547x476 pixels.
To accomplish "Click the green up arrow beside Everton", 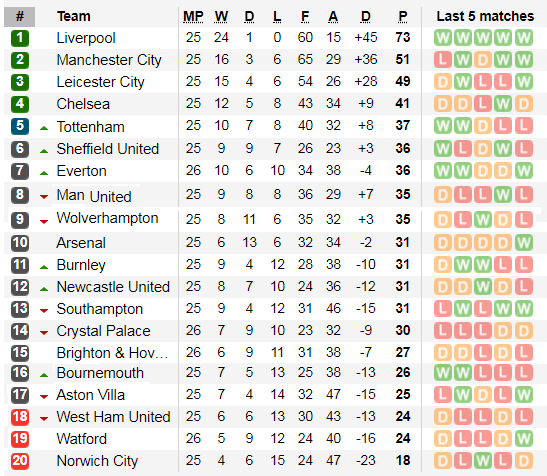I will tap(44, 173).
